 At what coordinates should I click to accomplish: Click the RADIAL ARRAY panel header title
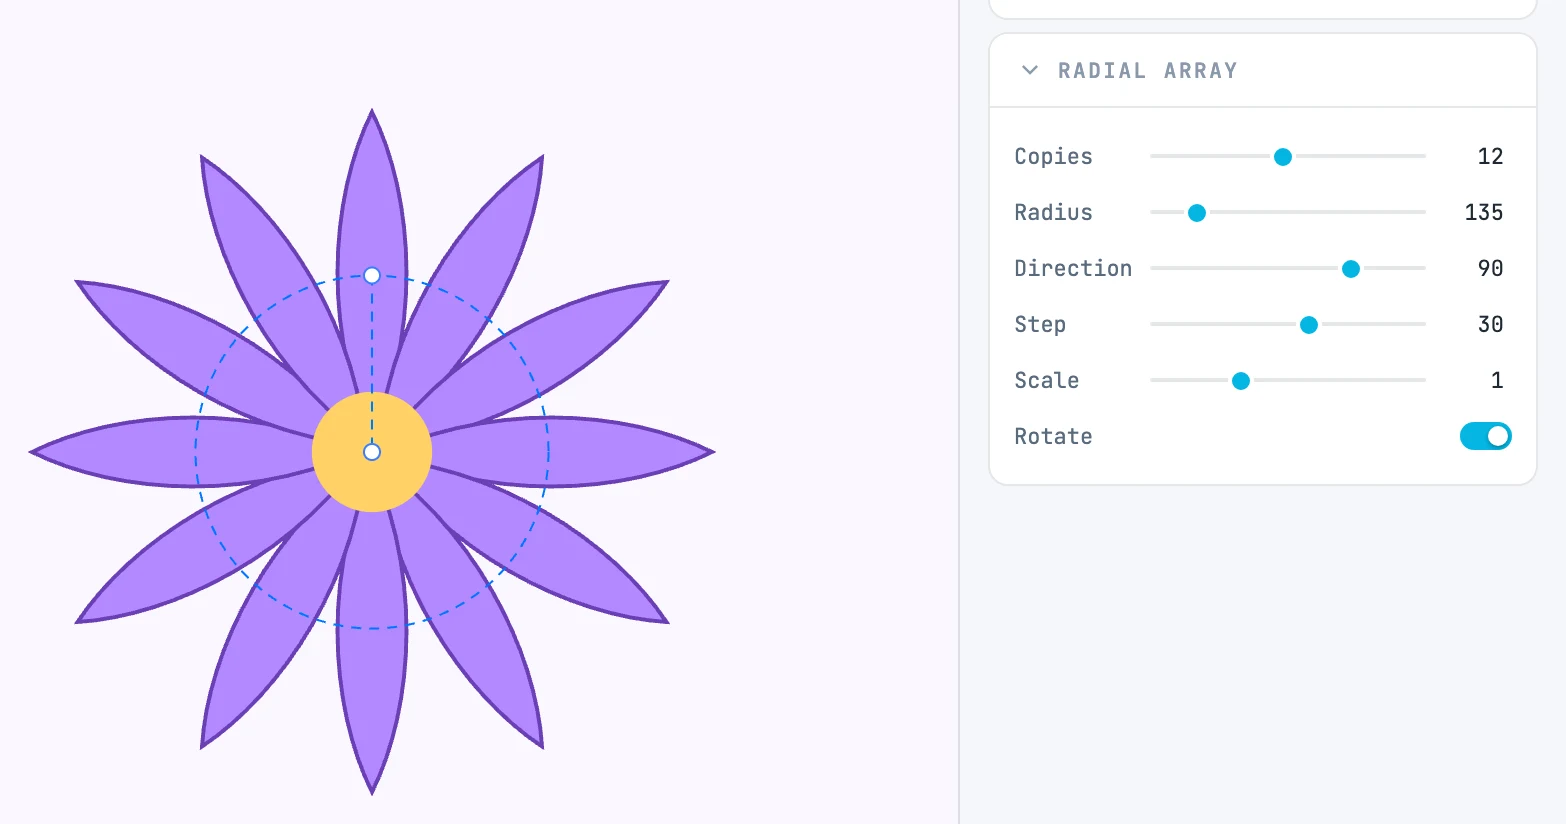tap(1147, 71)
